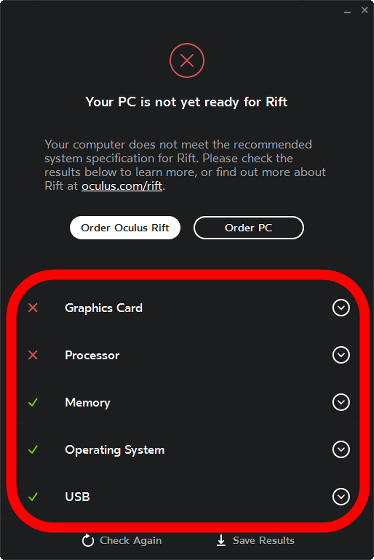The image size is (374, 560).
Task: Open the oculus.com/rift link
Action: [122, 186]
